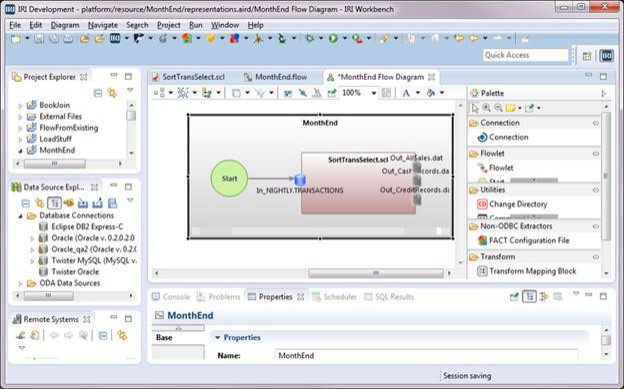Screen dimensions: 624x389
Task: Click the gear Debug icon in toolbar
Action: pyautogui.click(x=309, y=38)
